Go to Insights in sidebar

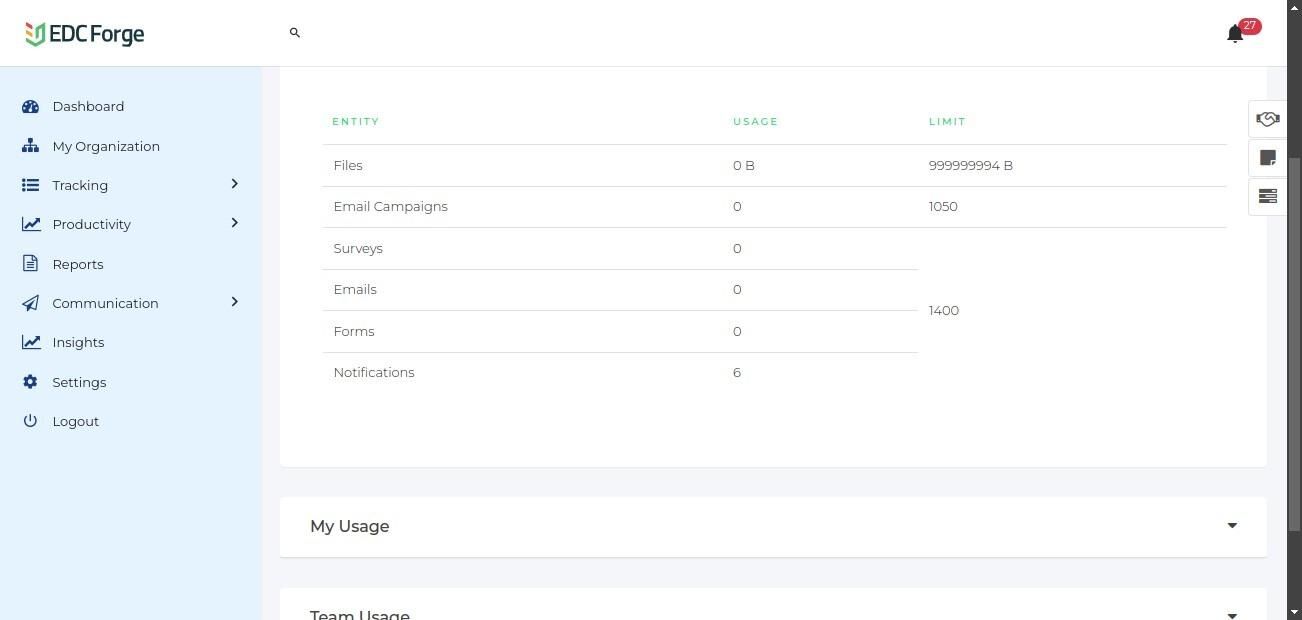coord(78,342)
